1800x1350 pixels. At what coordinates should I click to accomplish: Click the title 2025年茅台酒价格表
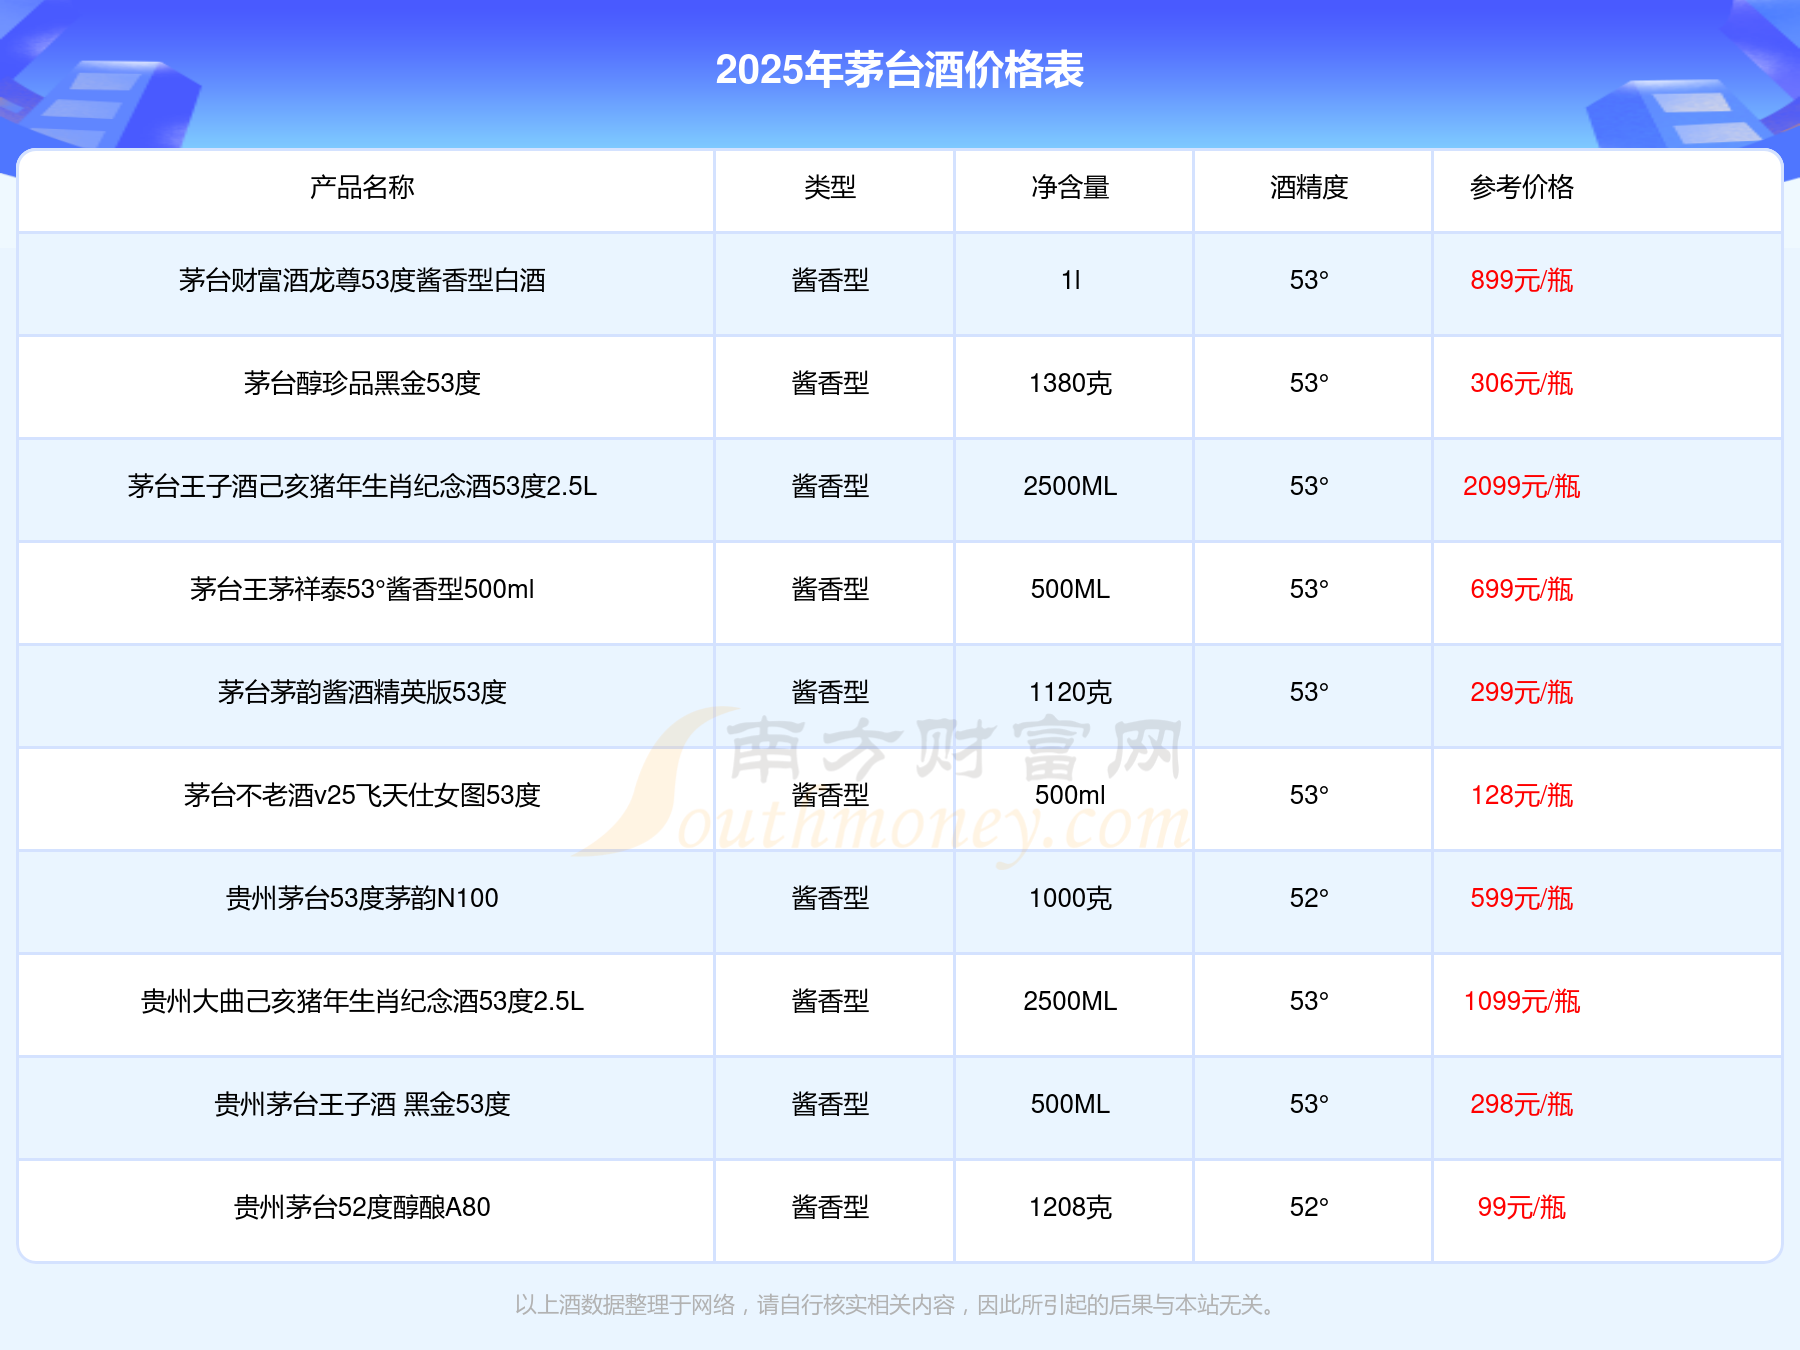pyautogui.click(x=899, y=70)
